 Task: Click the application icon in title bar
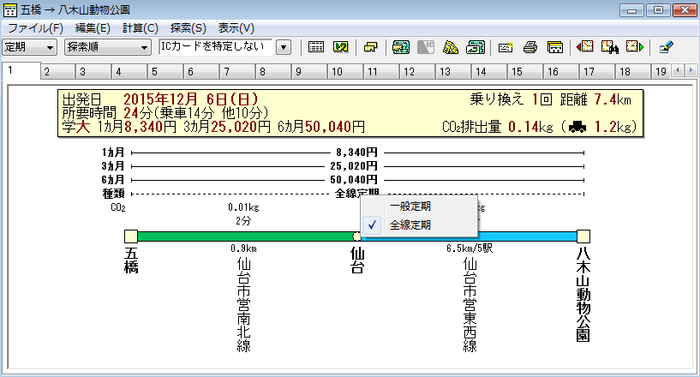tap(10, 10)
